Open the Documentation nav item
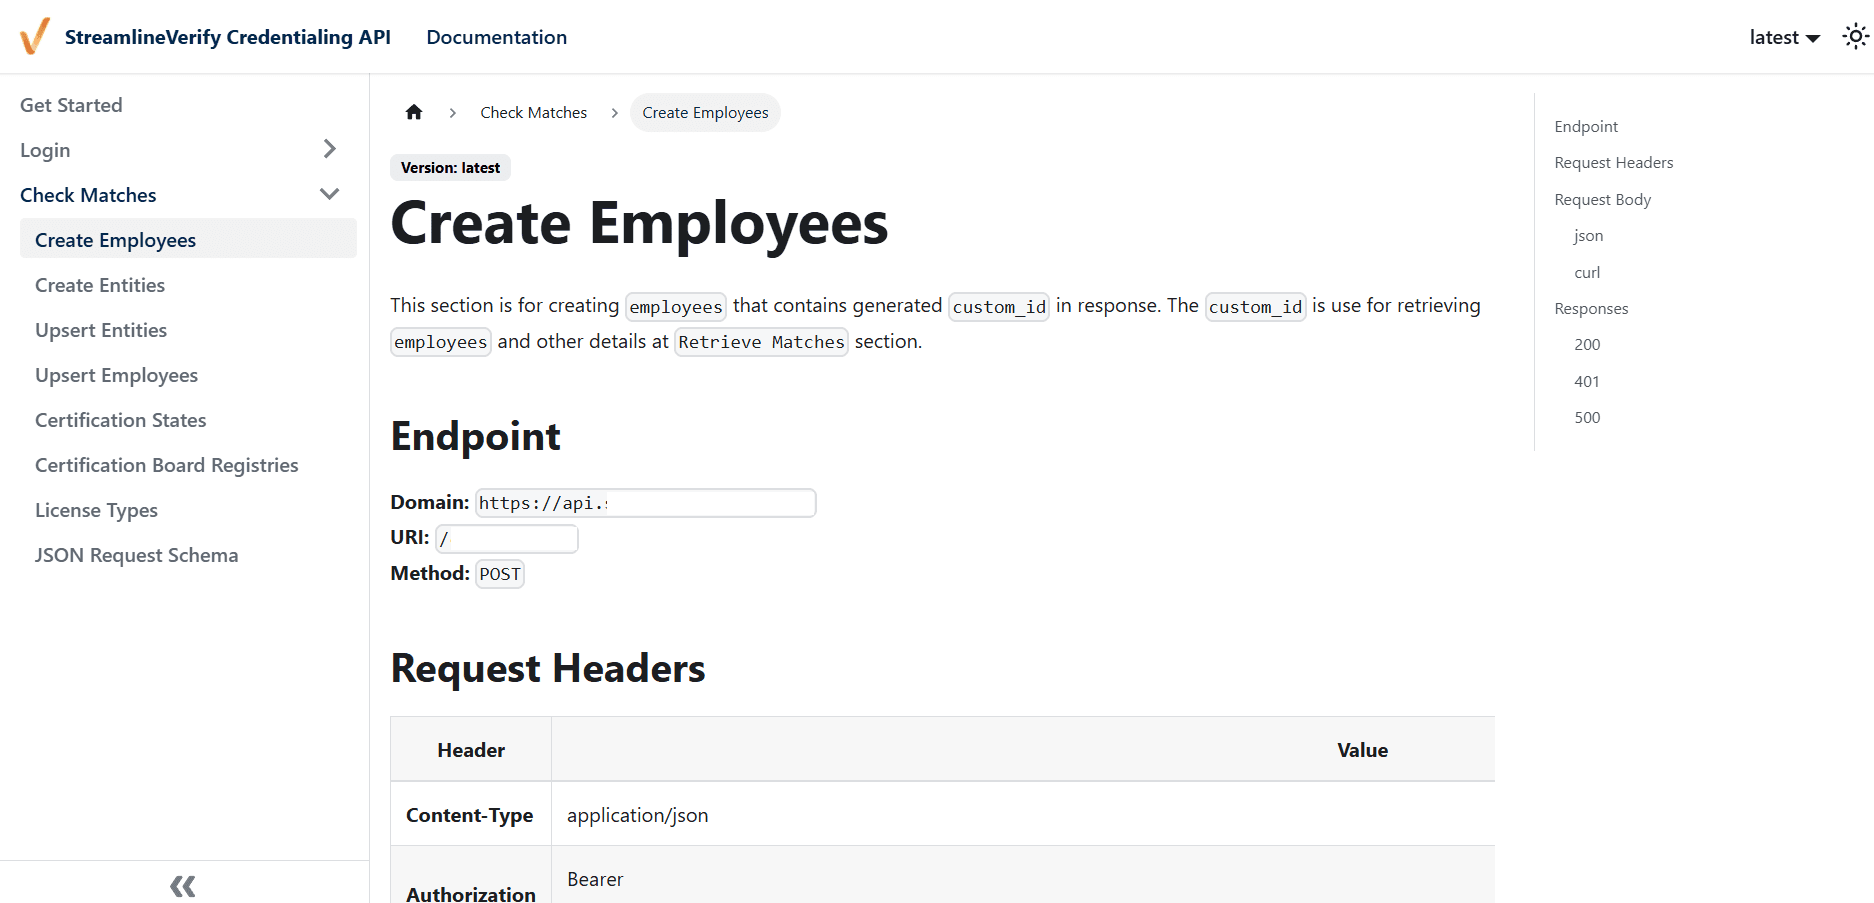This screenshot has height=903, width=1874. coord(496,37)
